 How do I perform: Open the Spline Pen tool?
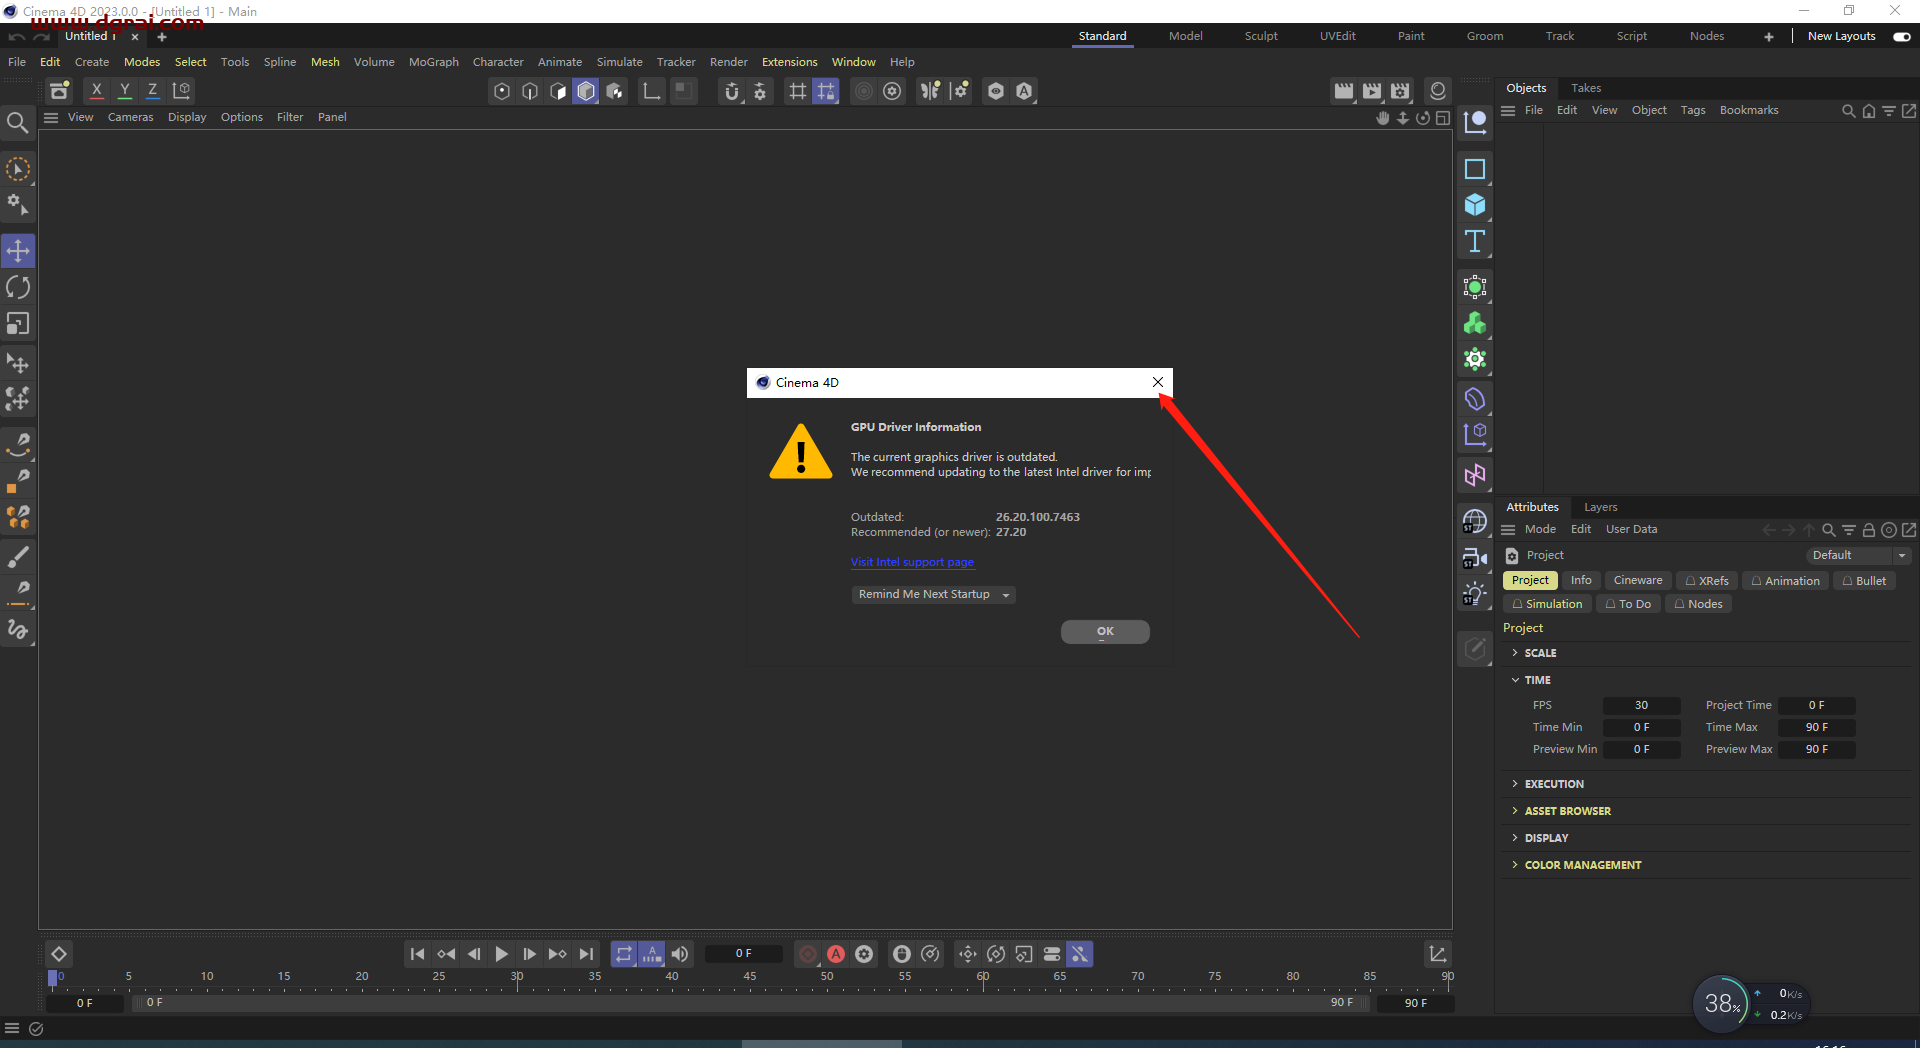tap(18, 445)
